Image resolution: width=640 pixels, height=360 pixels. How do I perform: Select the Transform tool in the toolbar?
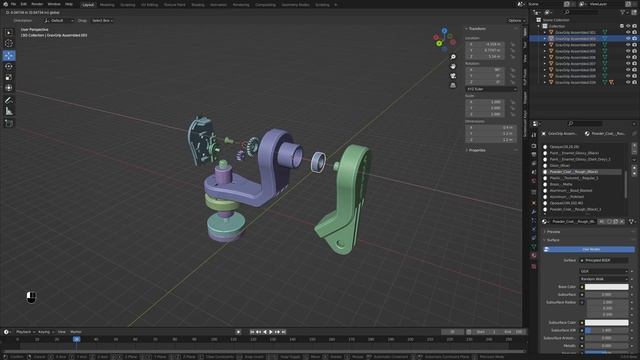click(x=9, y=88)
